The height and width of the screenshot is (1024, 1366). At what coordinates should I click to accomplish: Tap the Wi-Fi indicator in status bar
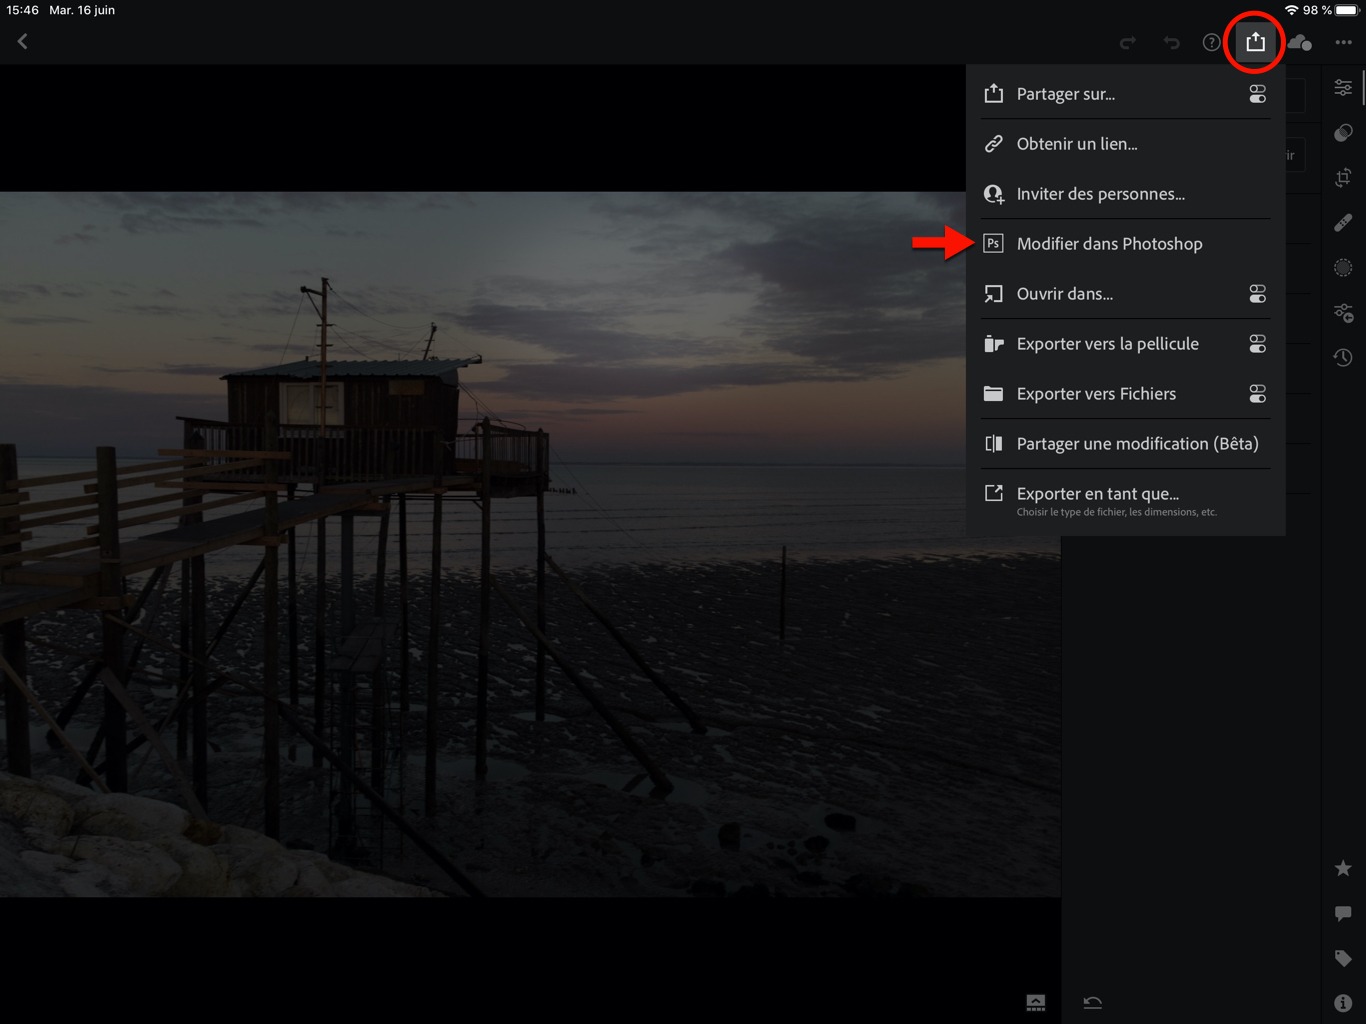point(1291,10)
